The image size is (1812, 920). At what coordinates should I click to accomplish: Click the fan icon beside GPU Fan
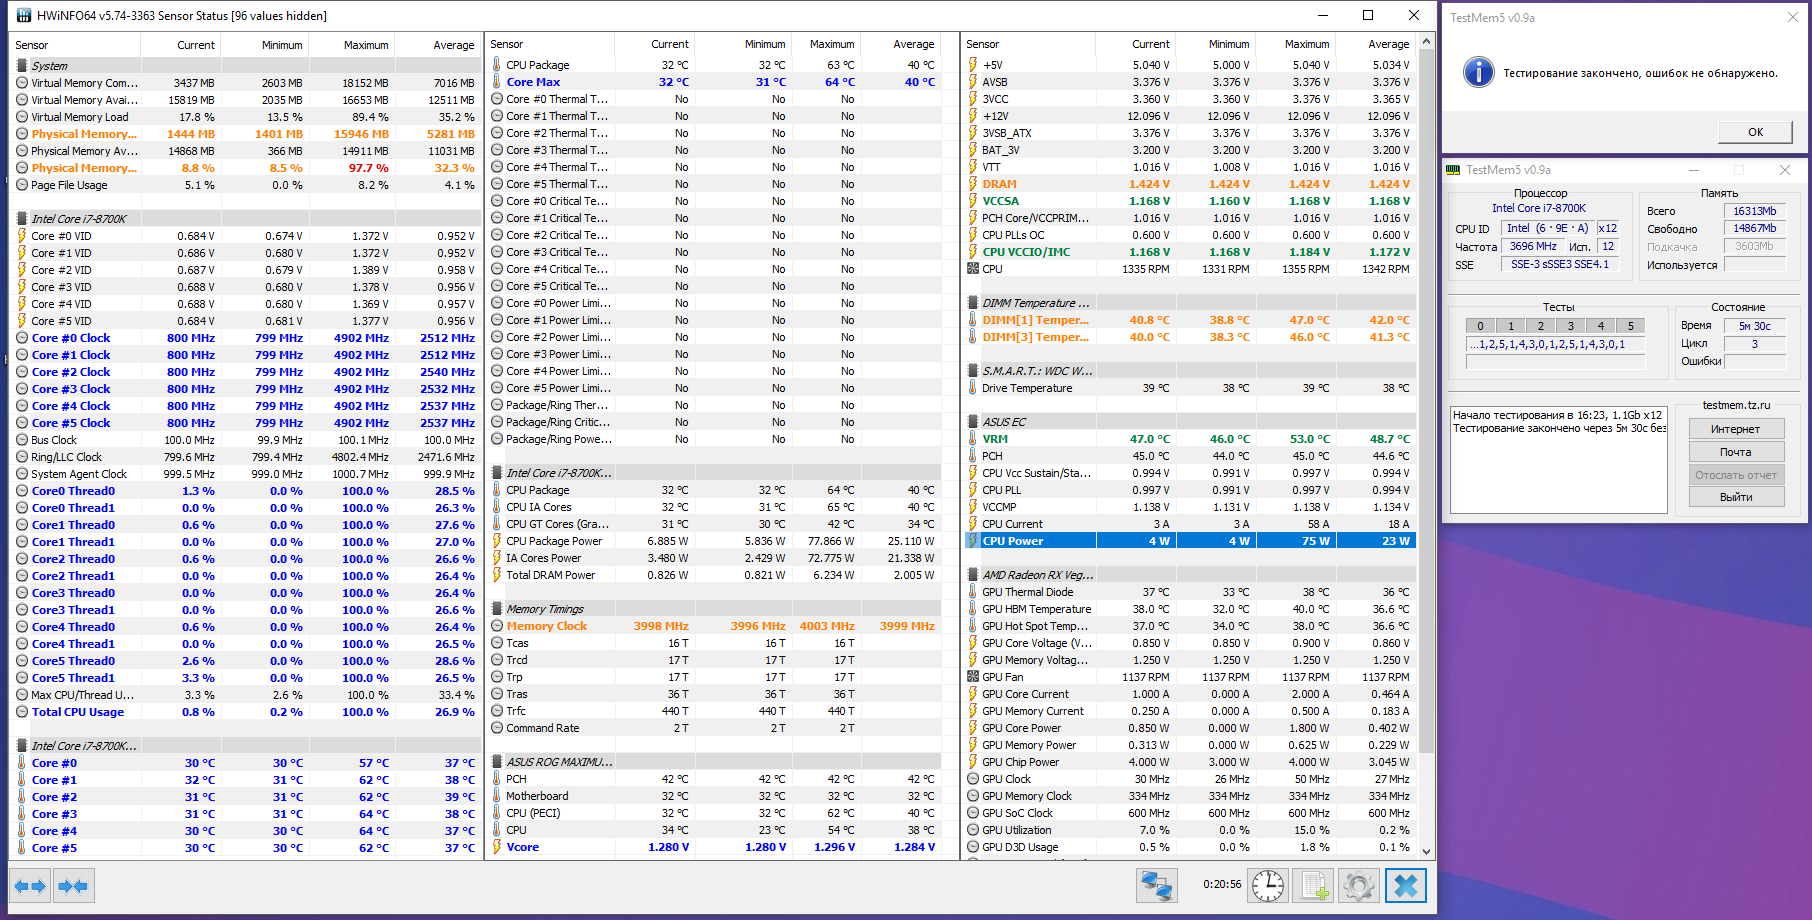(973, 677)
